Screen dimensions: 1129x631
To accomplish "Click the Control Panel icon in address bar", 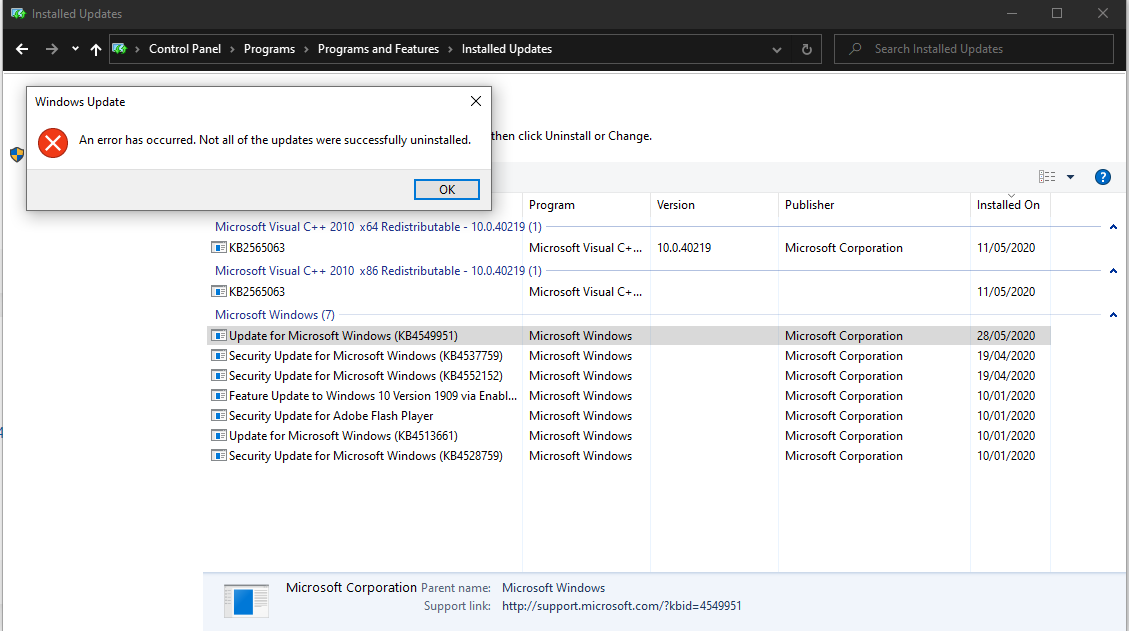I will coord(120,49).
